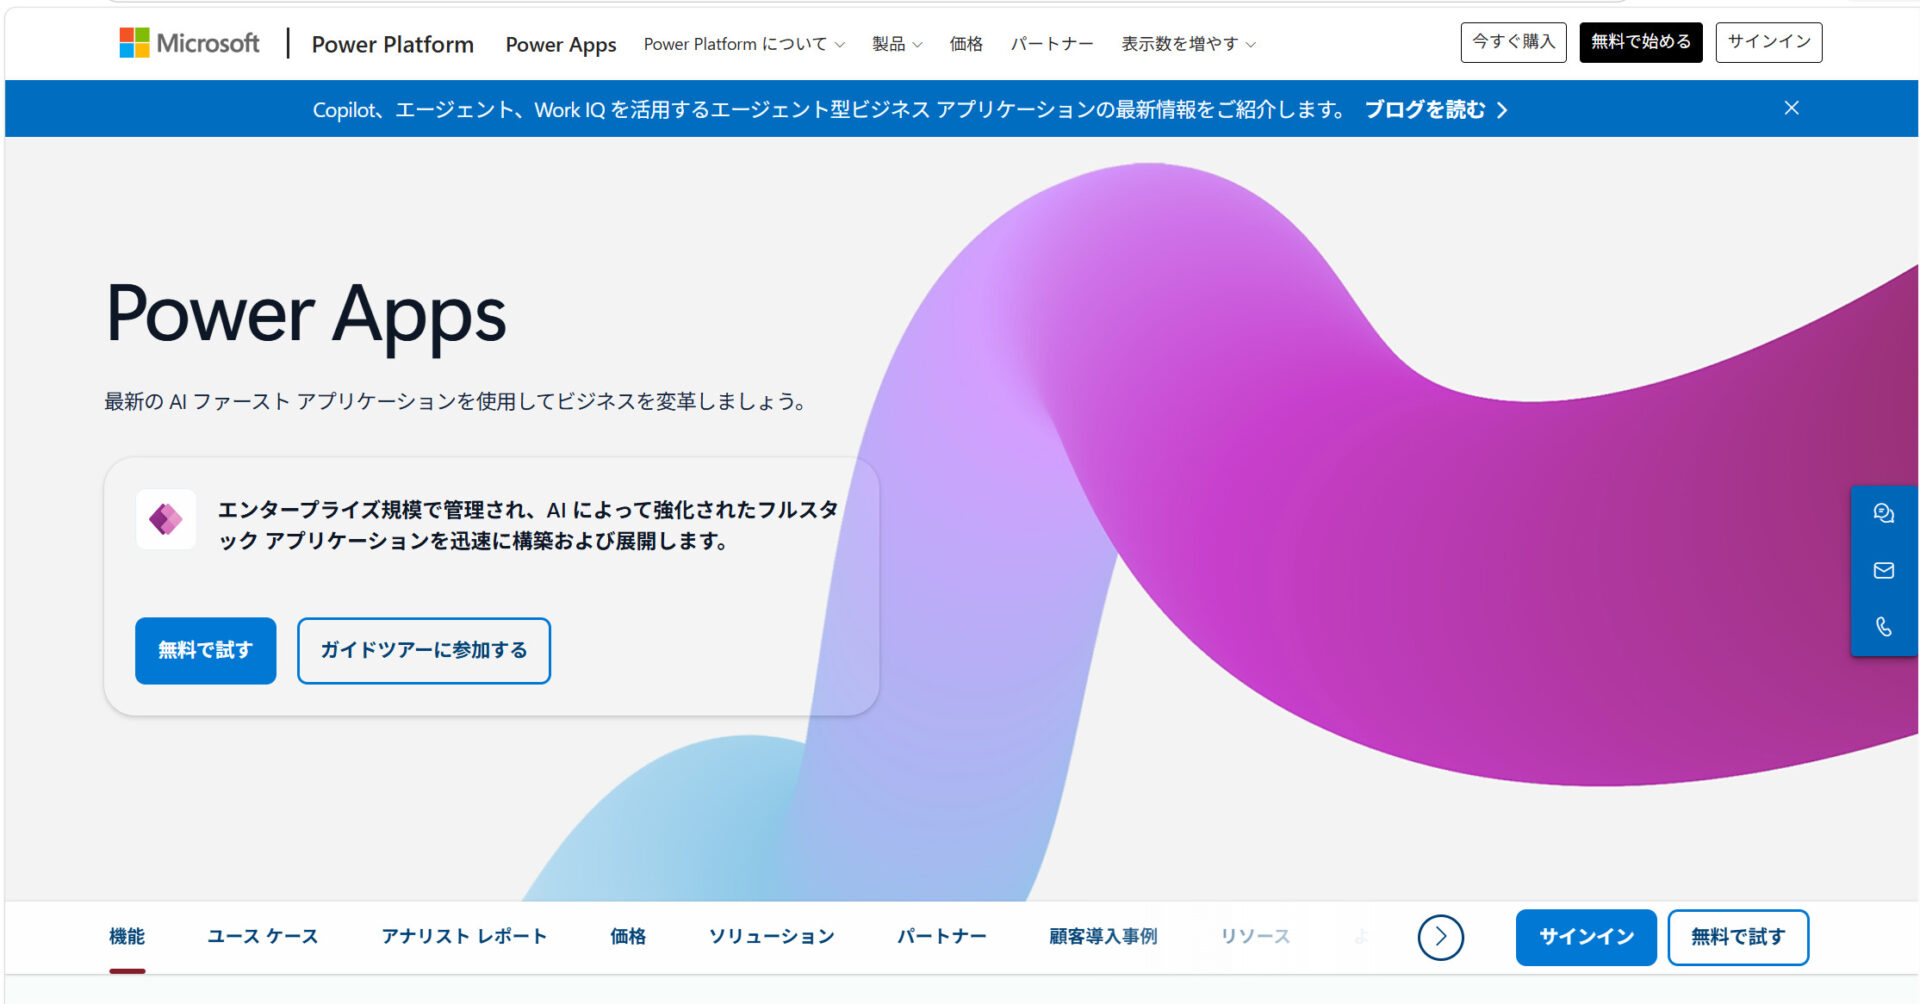Click the black 無料で始める button
This screenshot has width=1920, height=1004.
(x=1640, y=42)
